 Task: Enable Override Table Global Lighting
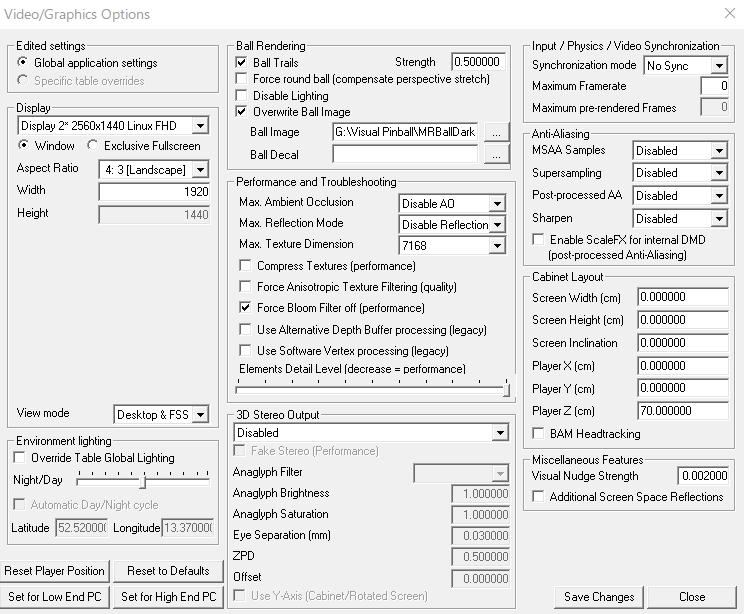click(x=19, y=457)
